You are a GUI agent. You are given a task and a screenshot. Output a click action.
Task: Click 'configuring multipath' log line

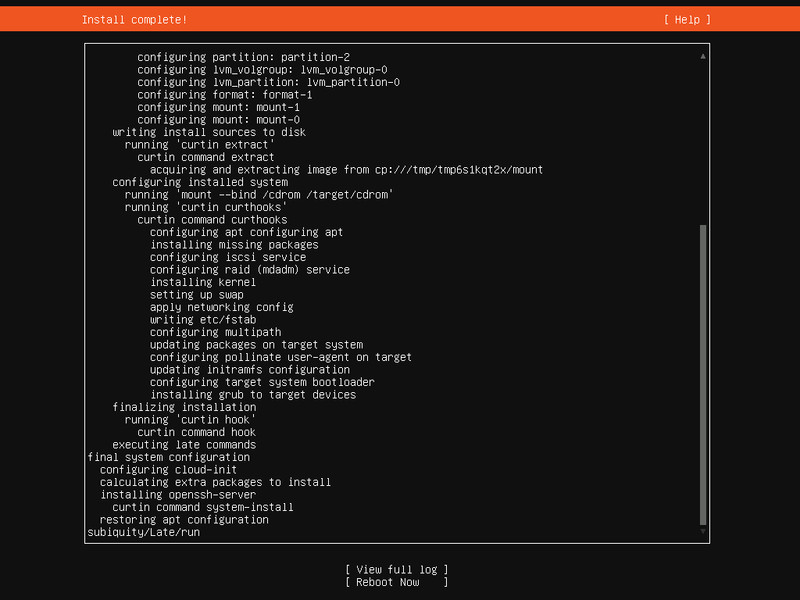click(x=215, y=332)
